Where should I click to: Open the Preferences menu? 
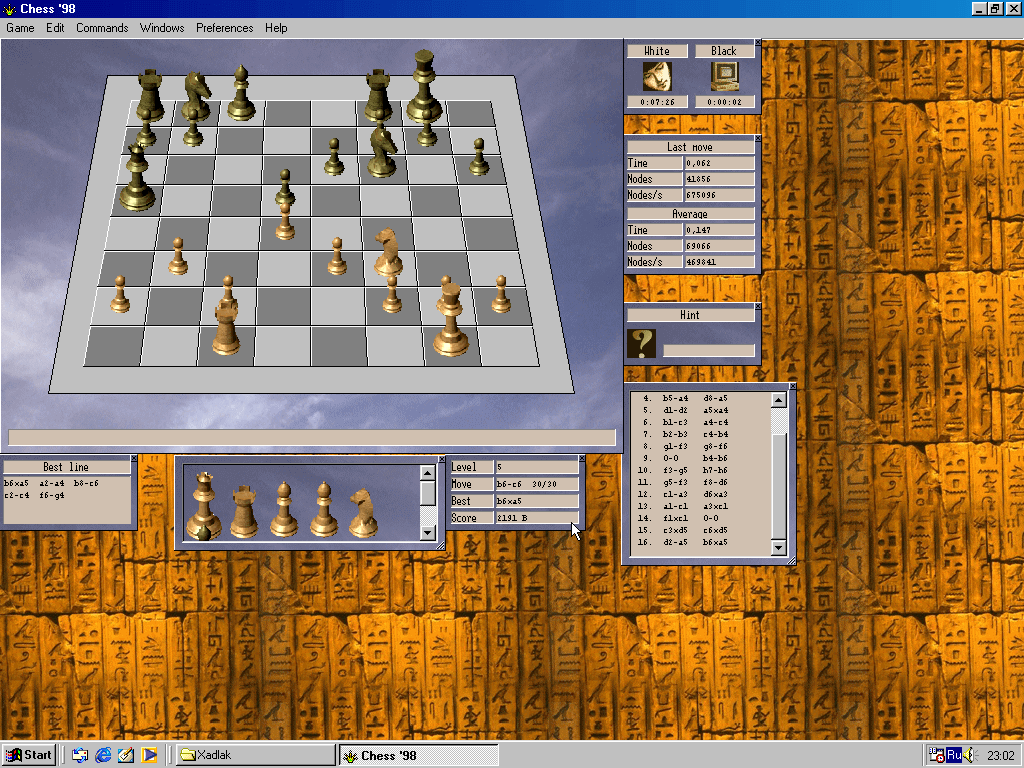point(224,28)
